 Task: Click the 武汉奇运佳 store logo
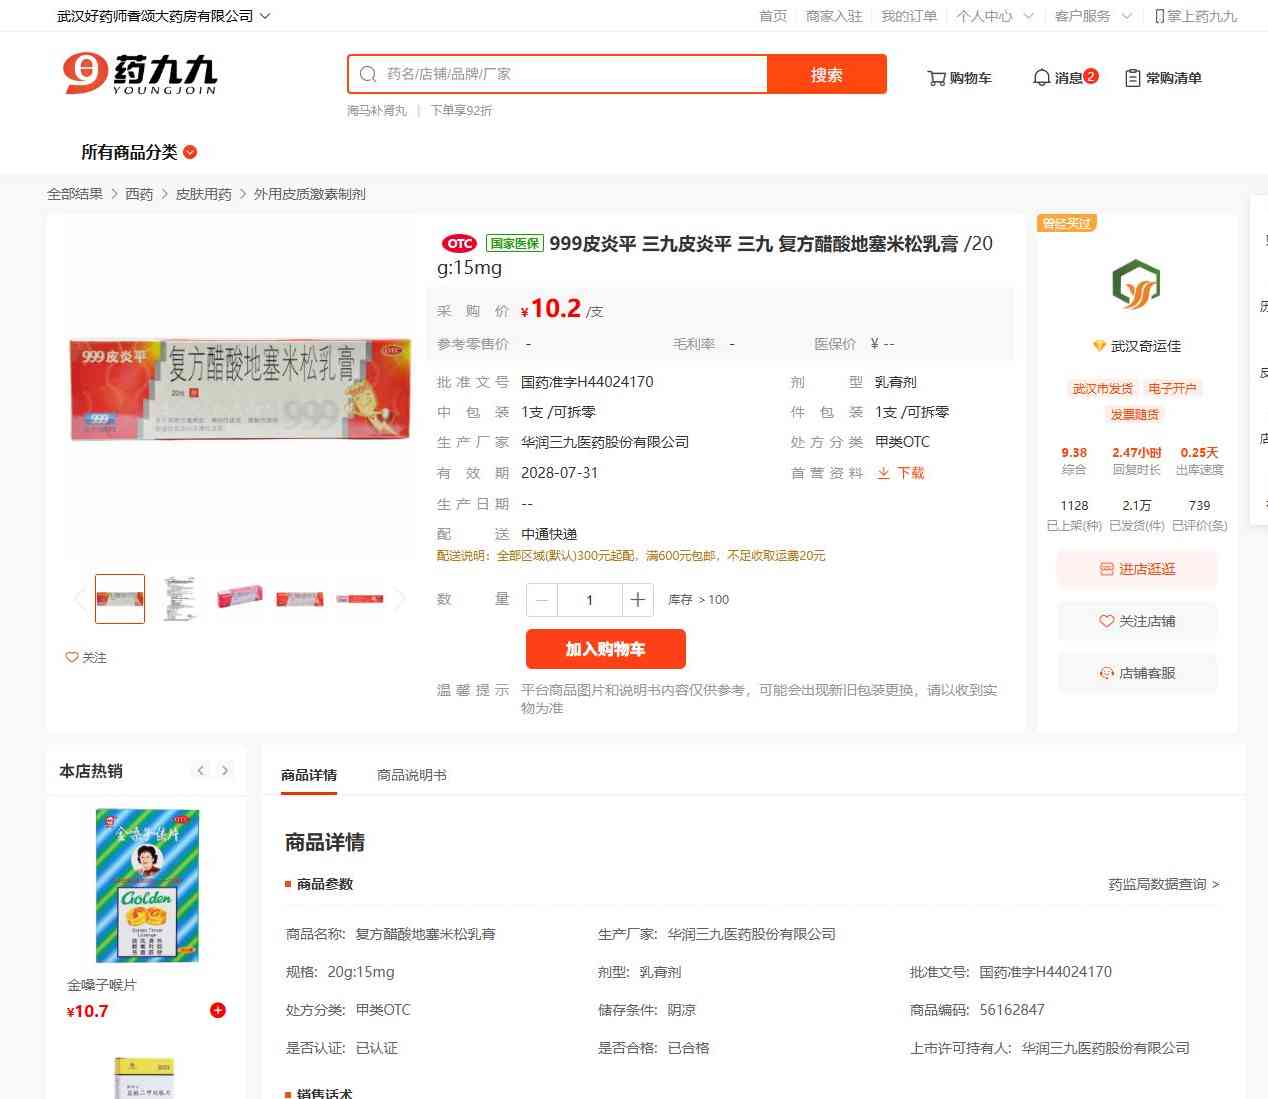(1136, 284)
